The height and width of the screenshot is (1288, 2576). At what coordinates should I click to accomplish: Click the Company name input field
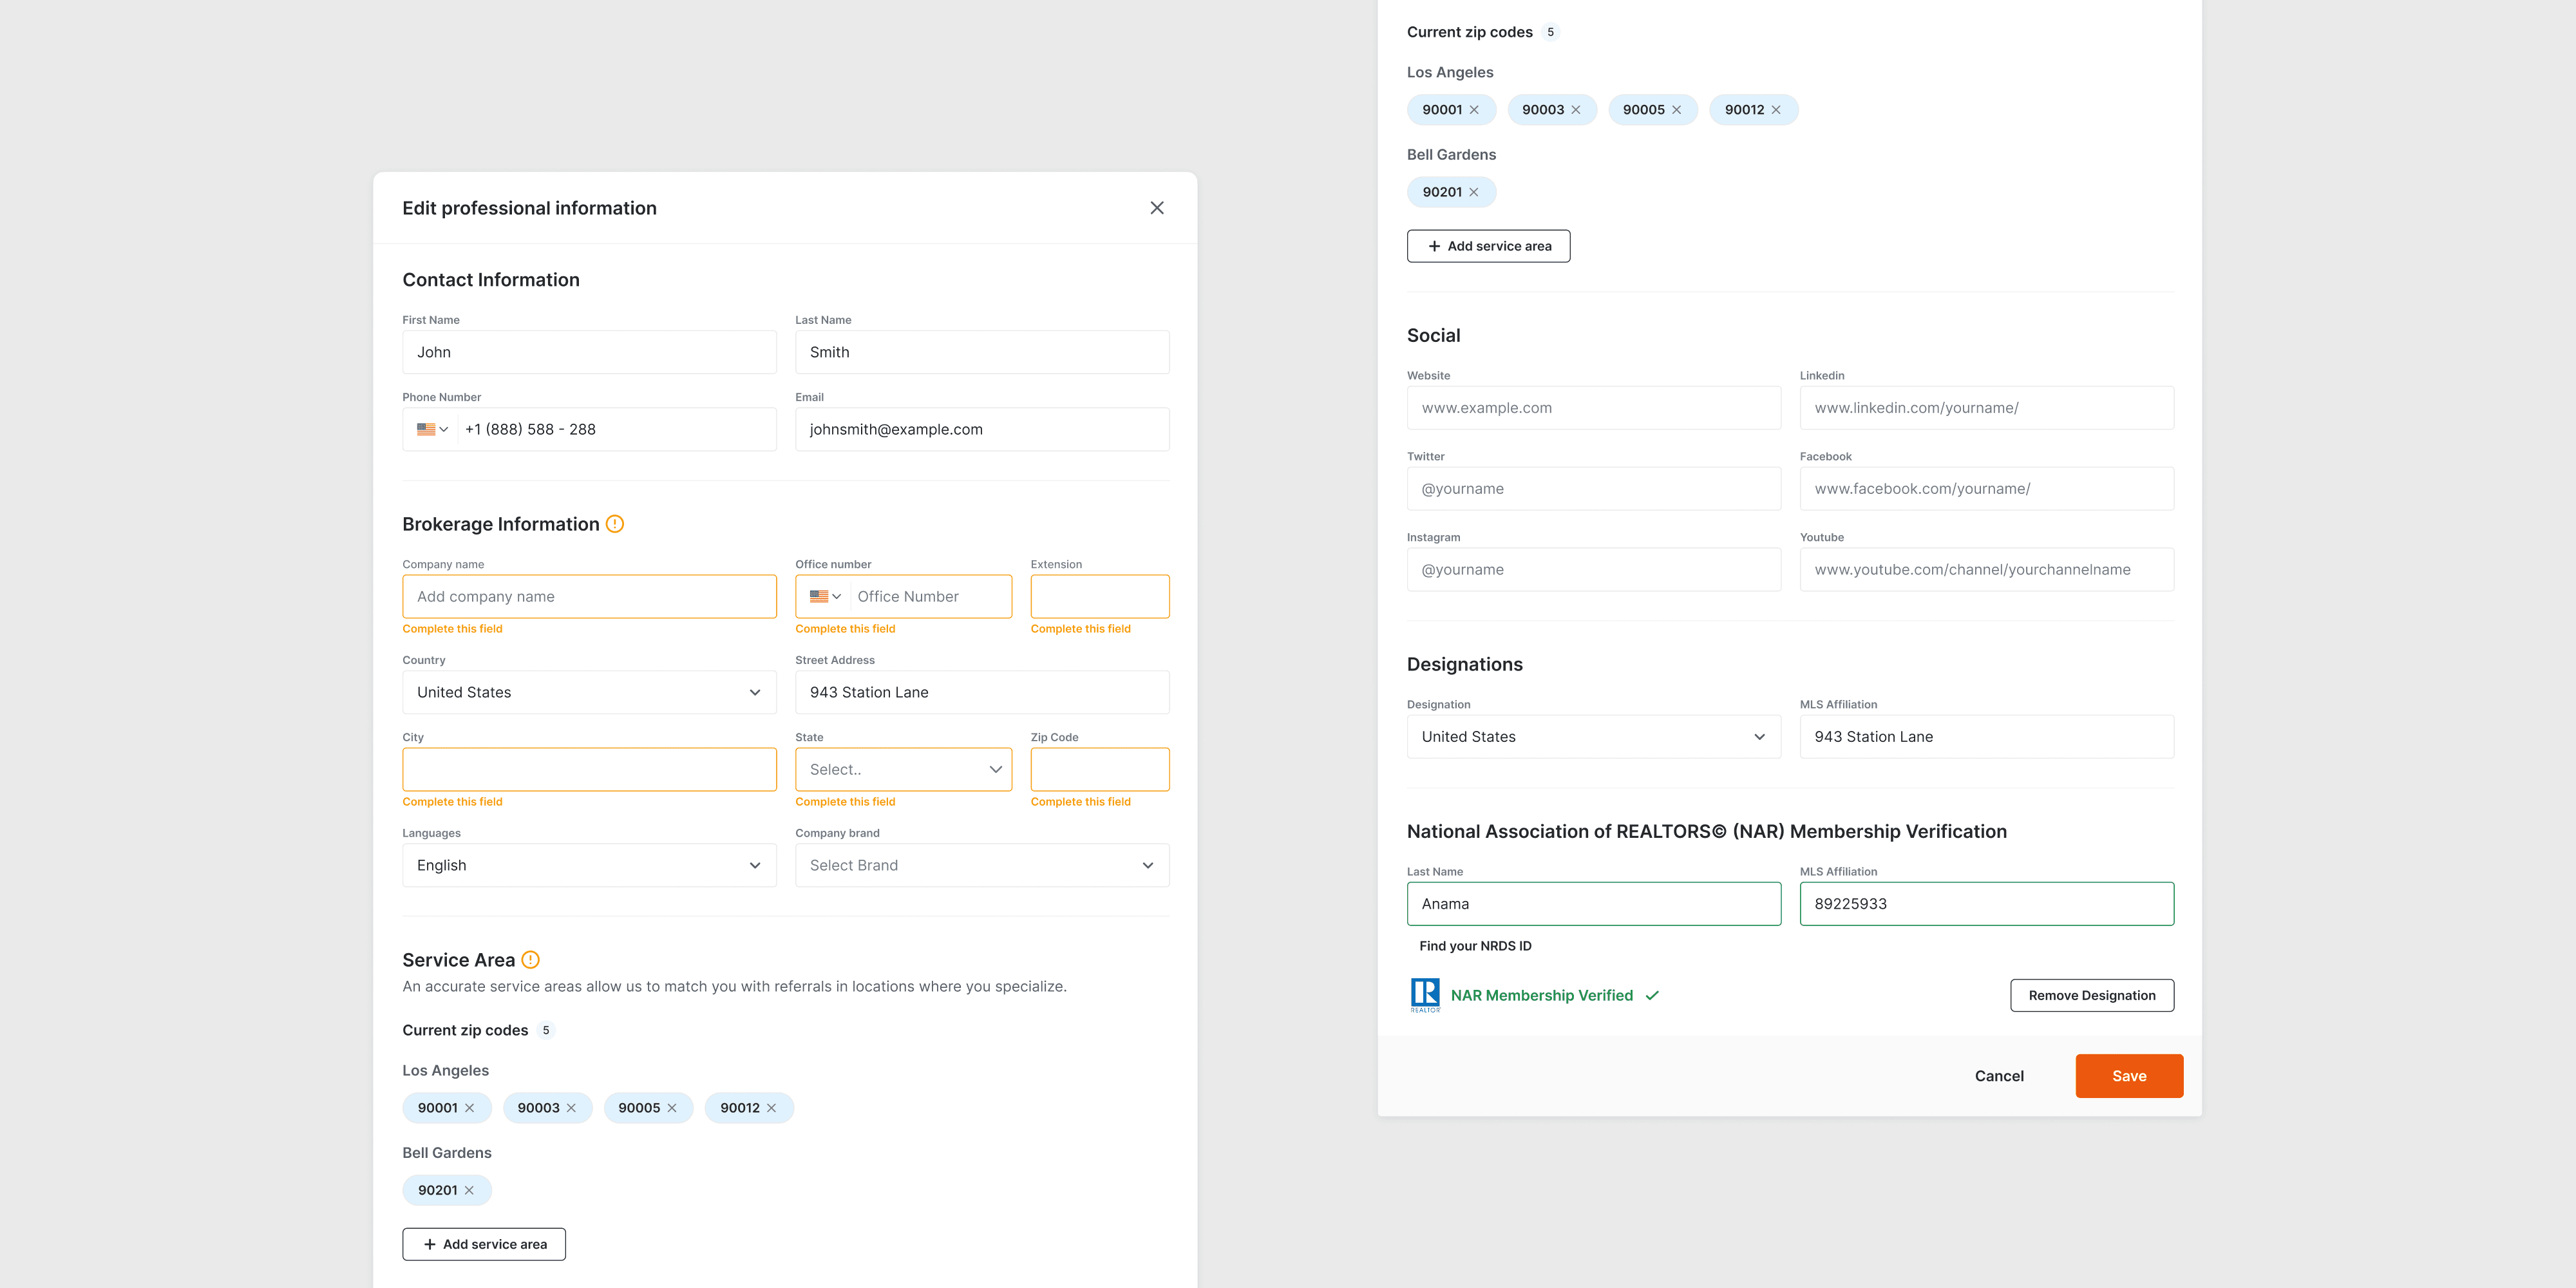coord(589,596)
